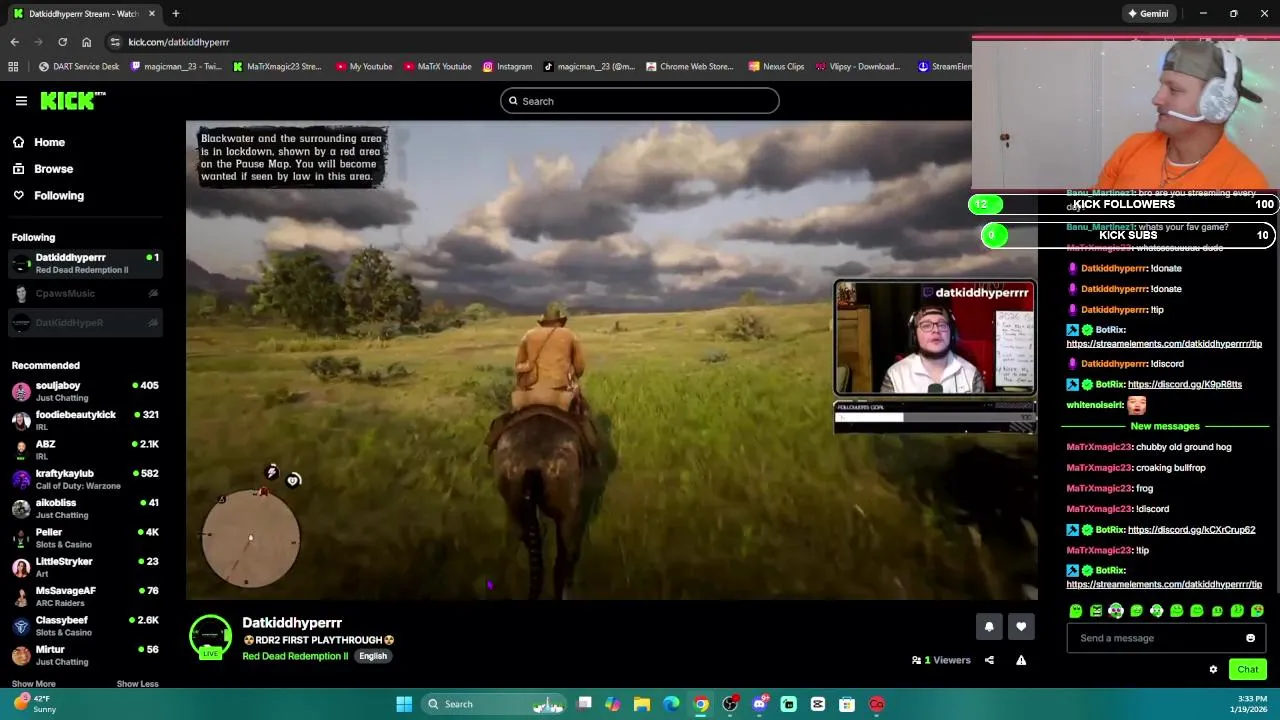Open recommended channel Mirtur
1280x720 pixels.
[x=85, y=655]
